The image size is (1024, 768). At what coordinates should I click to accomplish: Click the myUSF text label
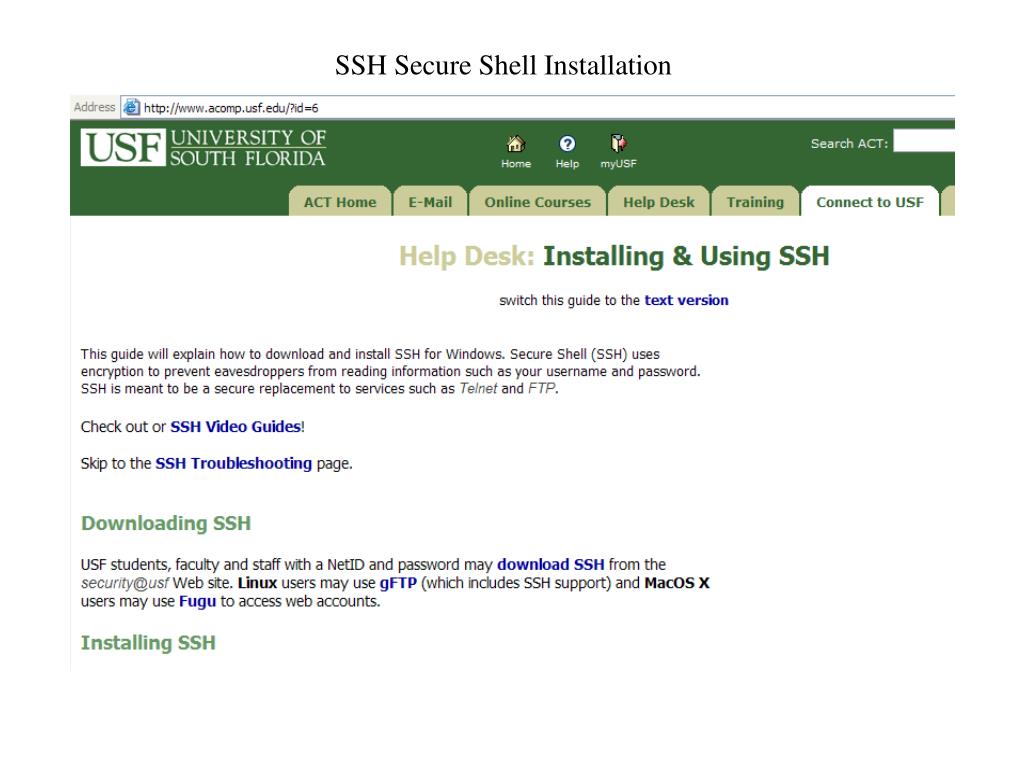tap(618, 164)
